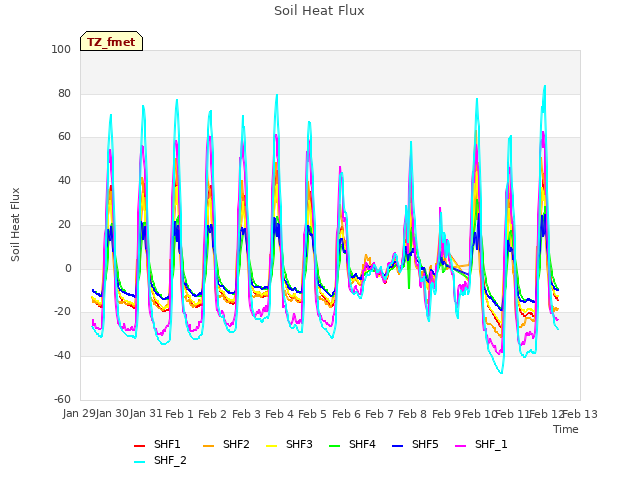
Task: Click the 100 y-axis tick label
Action: (61, 49)
